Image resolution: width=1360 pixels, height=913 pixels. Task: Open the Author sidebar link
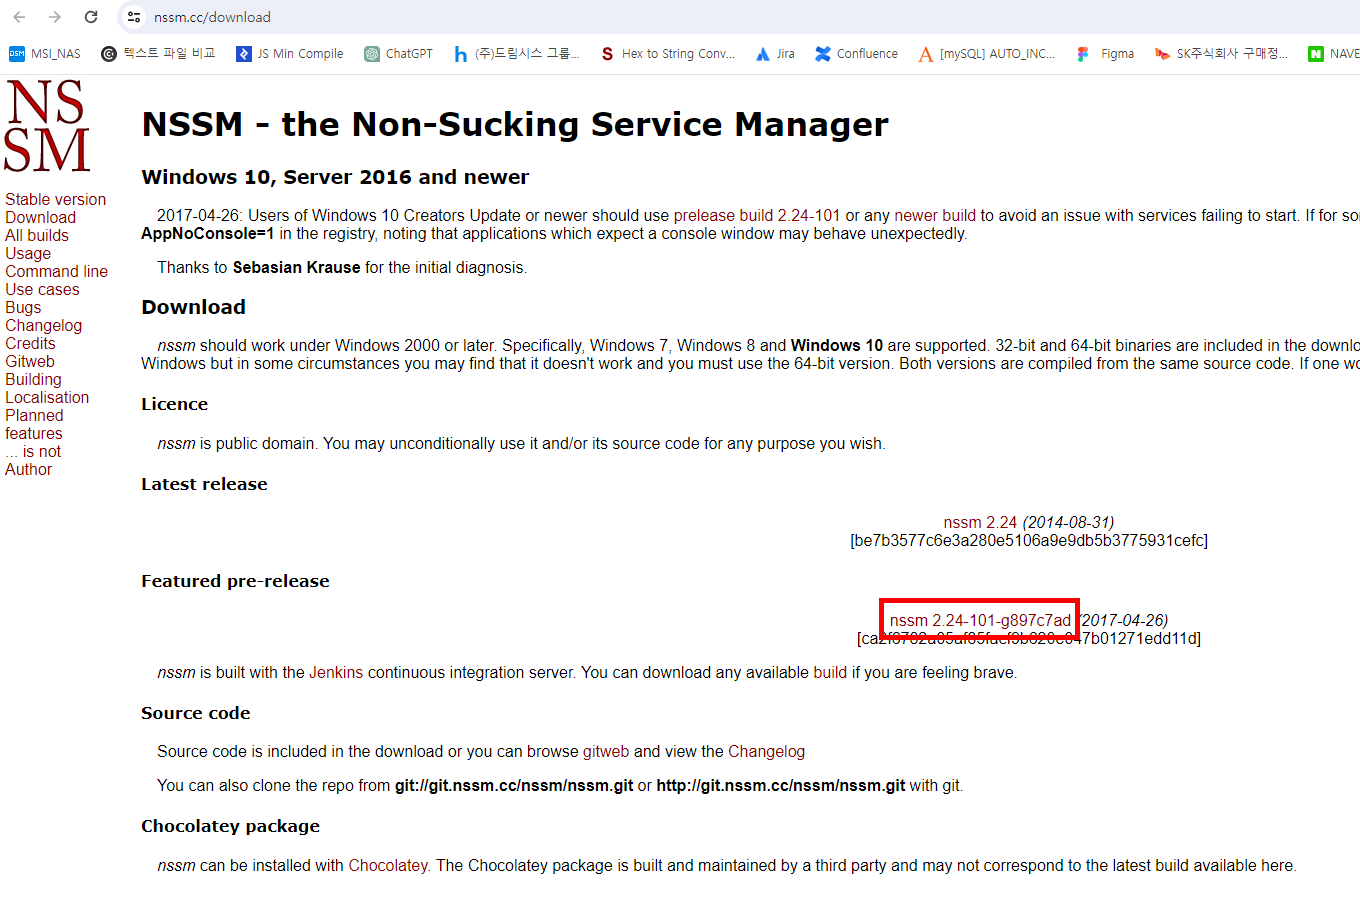pos(28,470)
